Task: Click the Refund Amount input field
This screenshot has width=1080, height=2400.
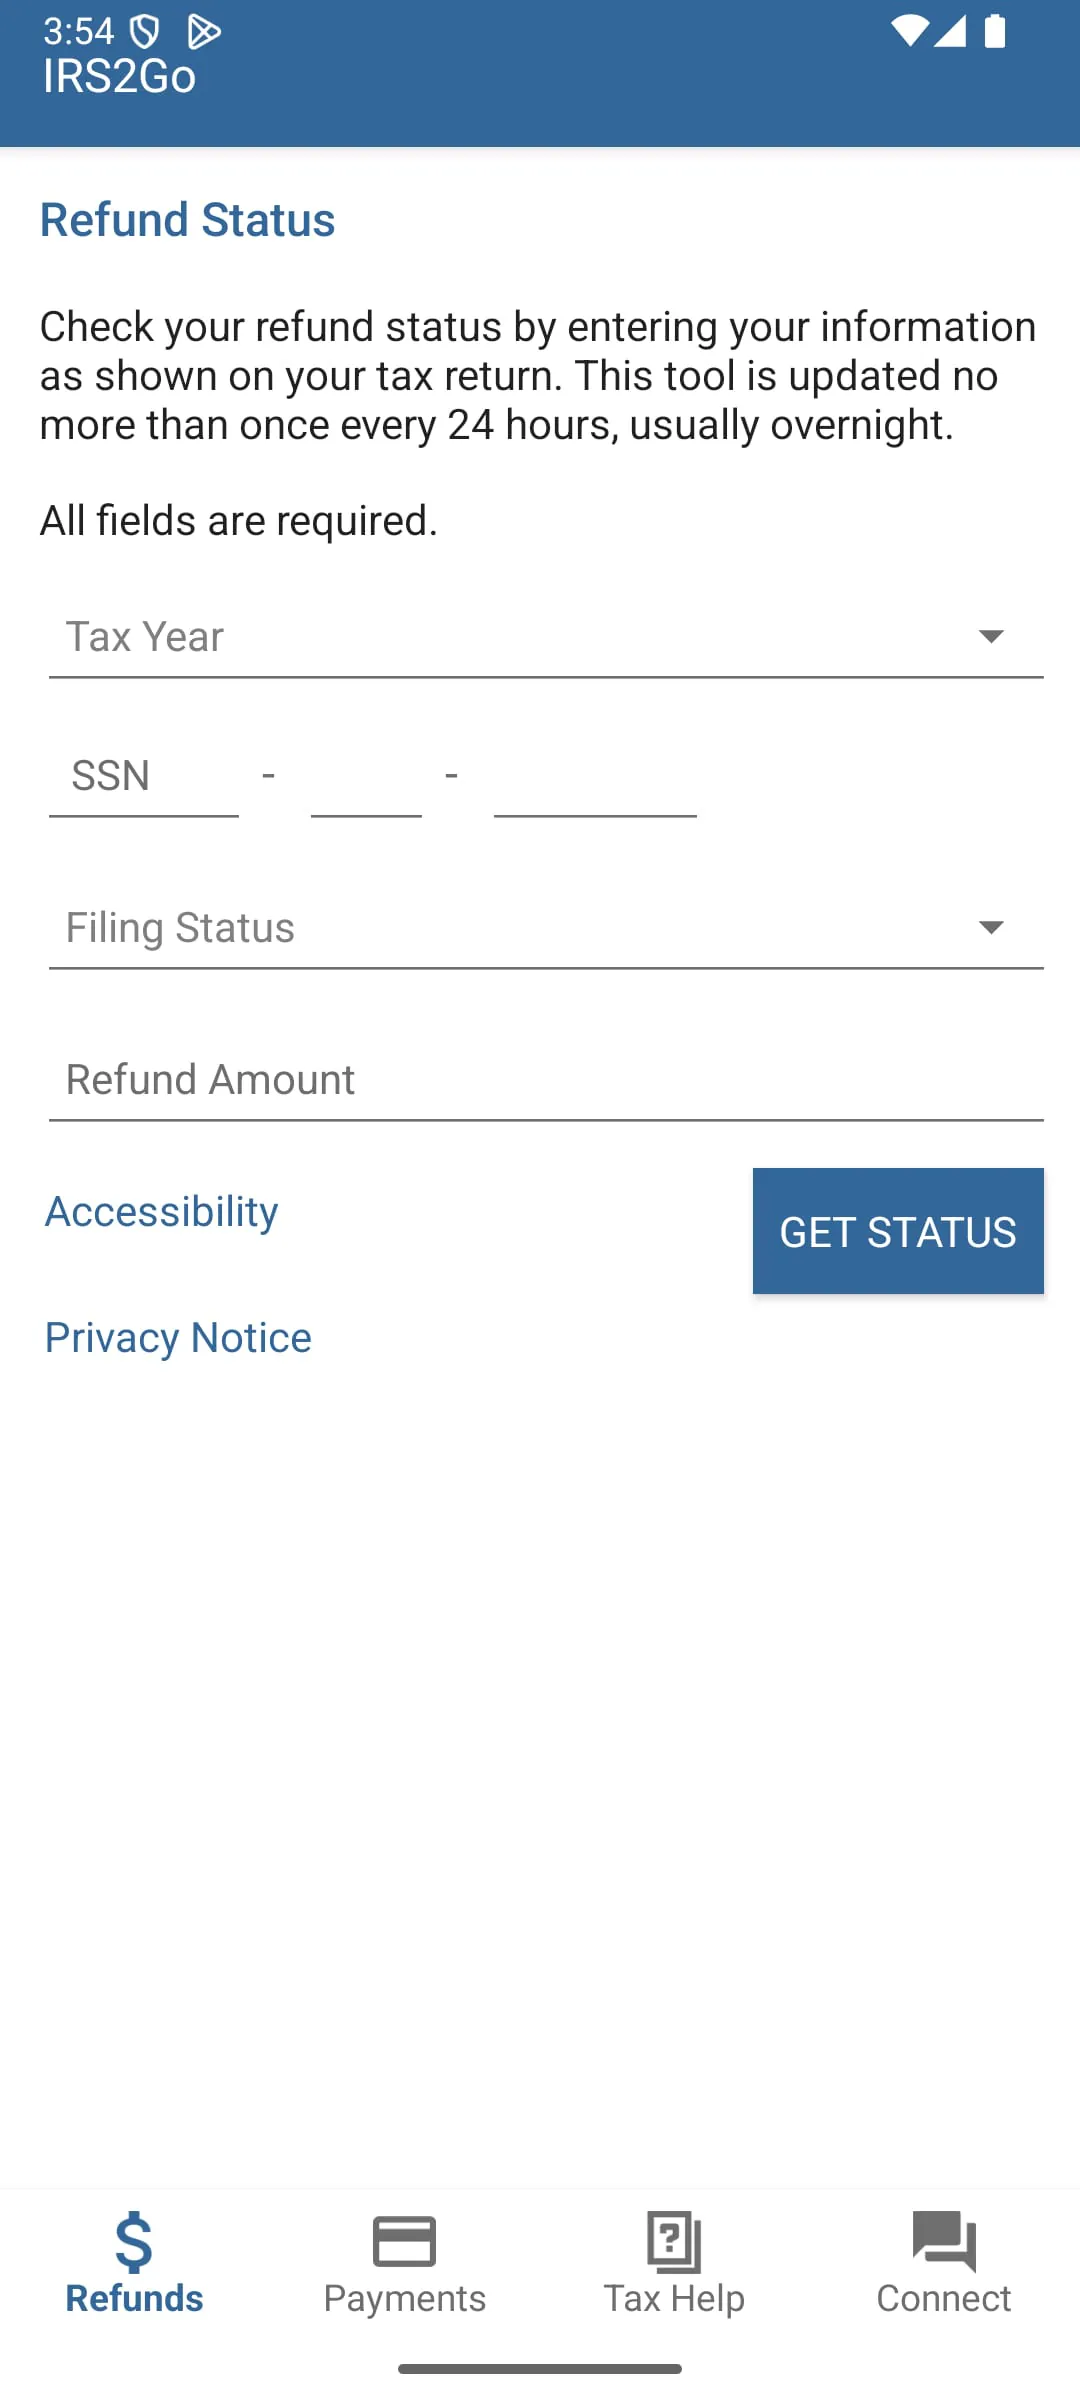Action: click(546, 1081)
